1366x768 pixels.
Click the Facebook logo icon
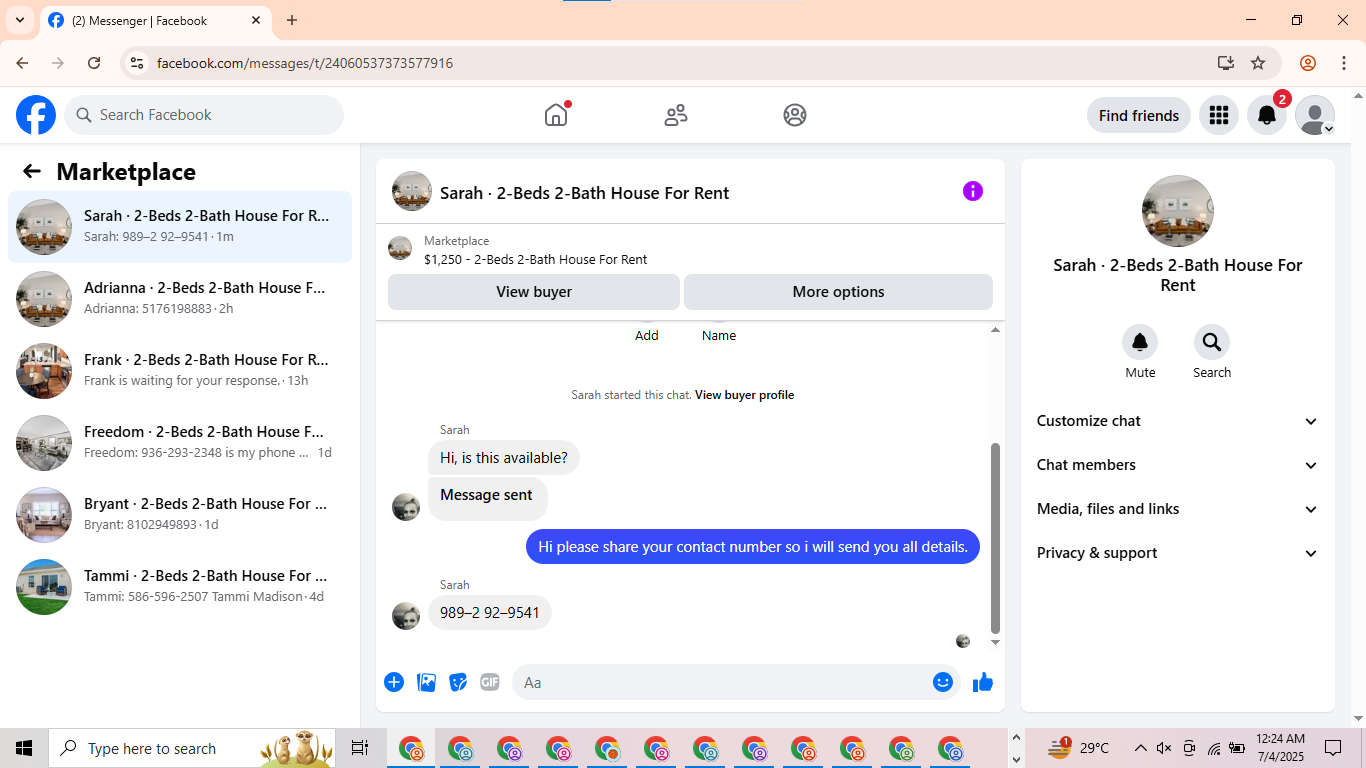point(36,115)
